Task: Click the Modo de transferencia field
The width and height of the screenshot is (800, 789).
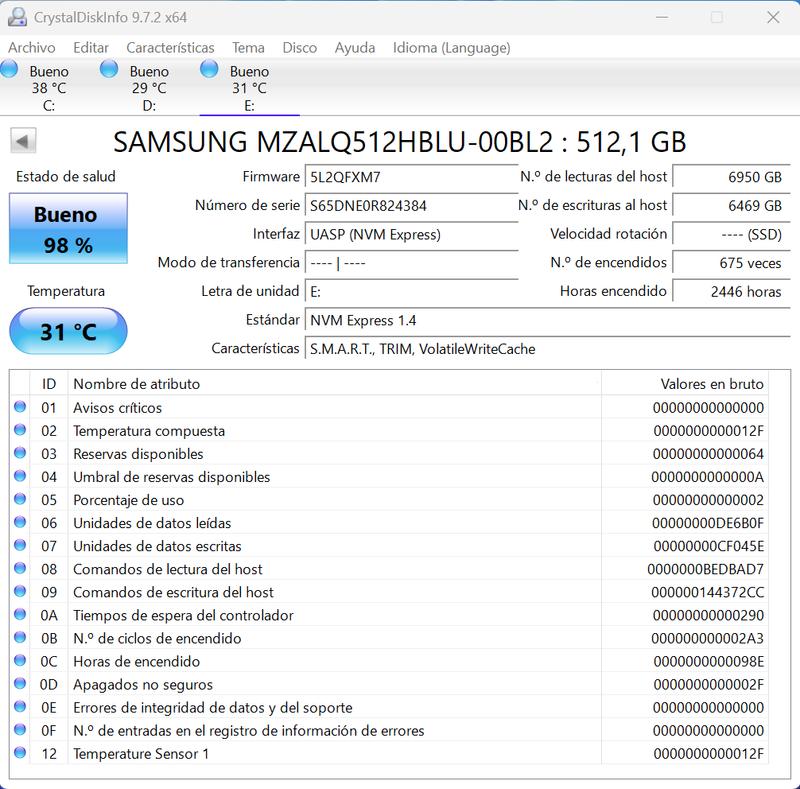Action: [411, 262]
